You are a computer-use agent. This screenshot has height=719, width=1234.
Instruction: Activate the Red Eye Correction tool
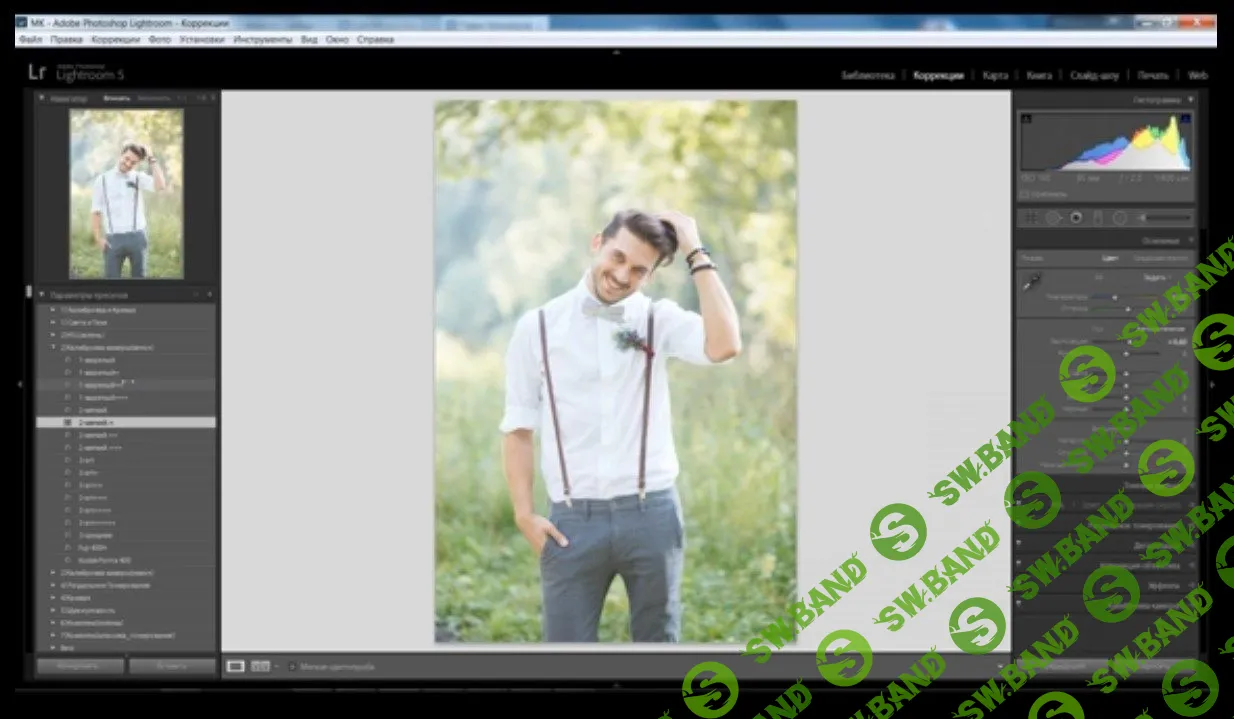1076,217
